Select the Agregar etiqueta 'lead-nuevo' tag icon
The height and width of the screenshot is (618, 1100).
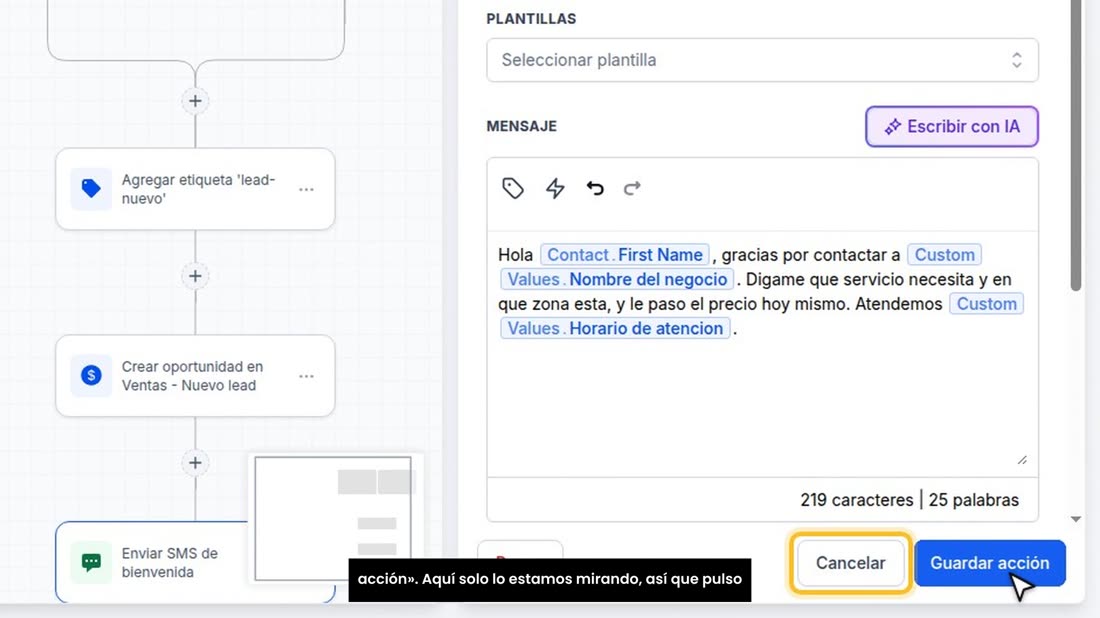pos(91,189)
